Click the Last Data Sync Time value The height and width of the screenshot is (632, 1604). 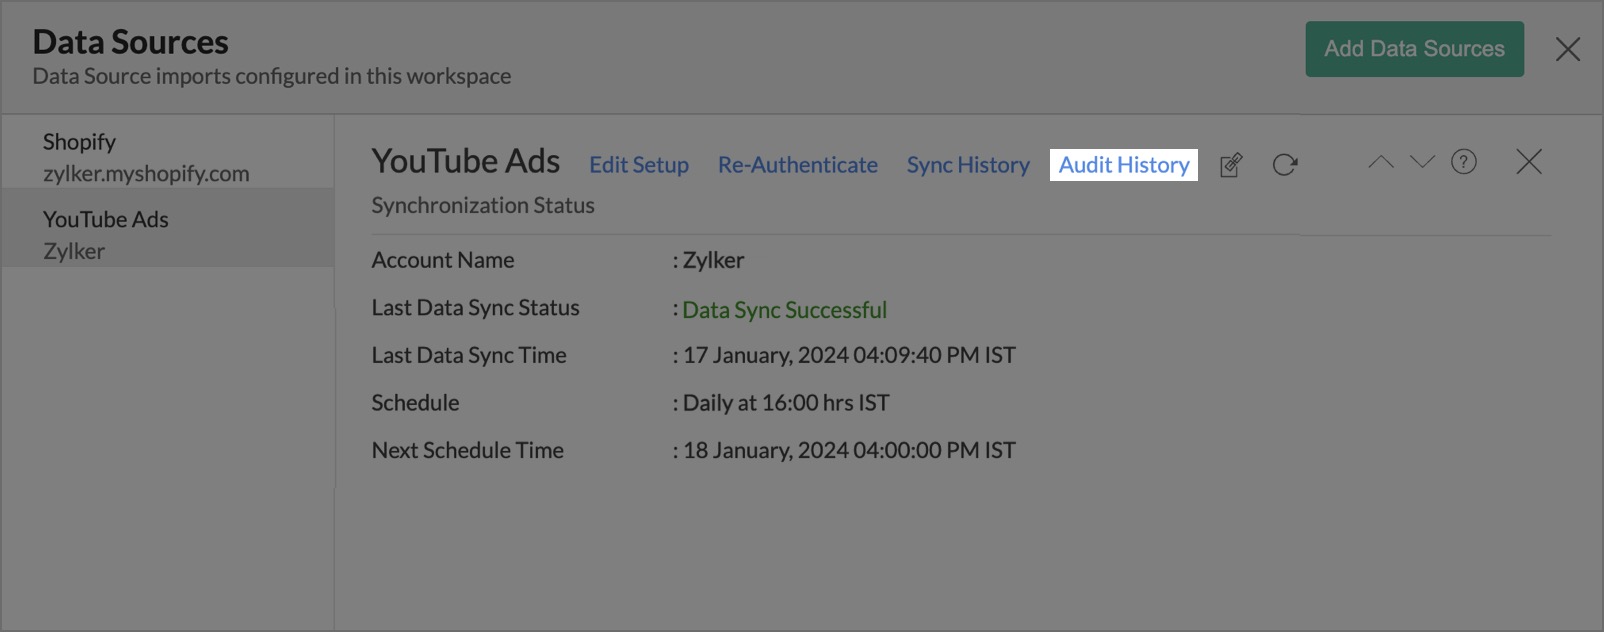click(x=849, y=355)
